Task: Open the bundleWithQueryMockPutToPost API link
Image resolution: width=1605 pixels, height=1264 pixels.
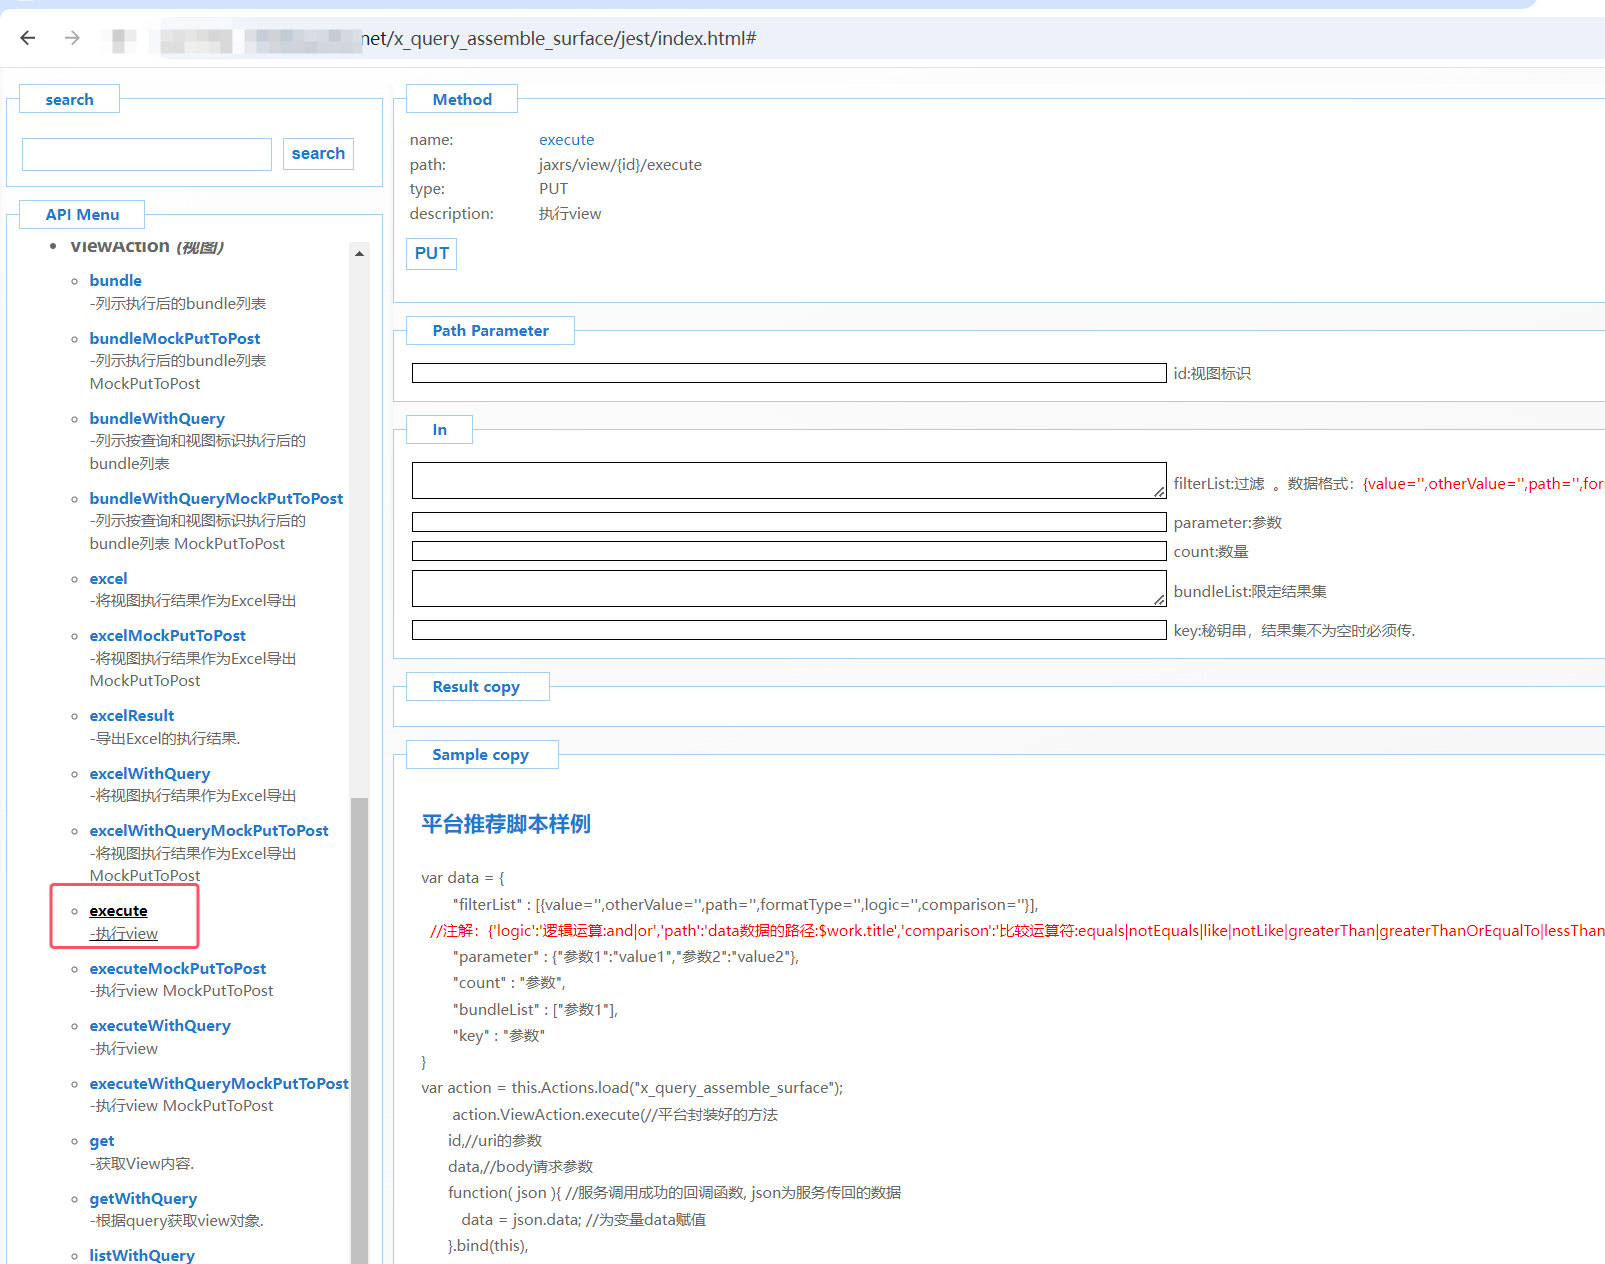Action: [216, 499]
